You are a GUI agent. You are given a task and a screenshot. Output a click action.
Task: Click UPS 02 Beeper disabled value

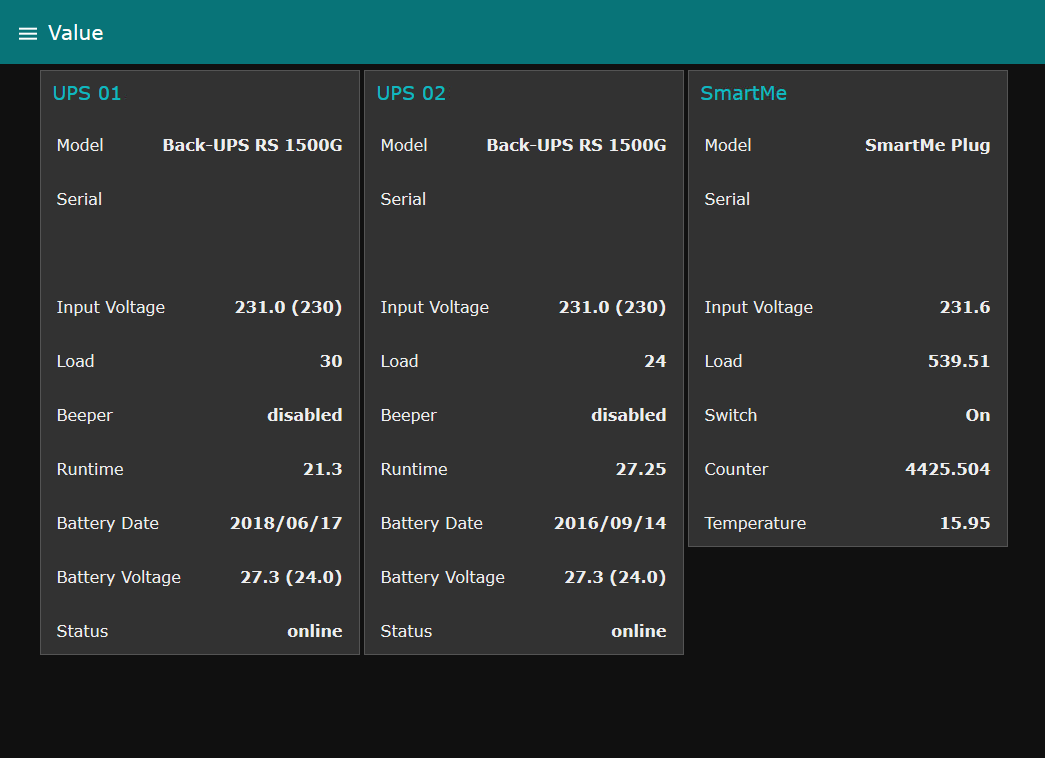(628, 415)
